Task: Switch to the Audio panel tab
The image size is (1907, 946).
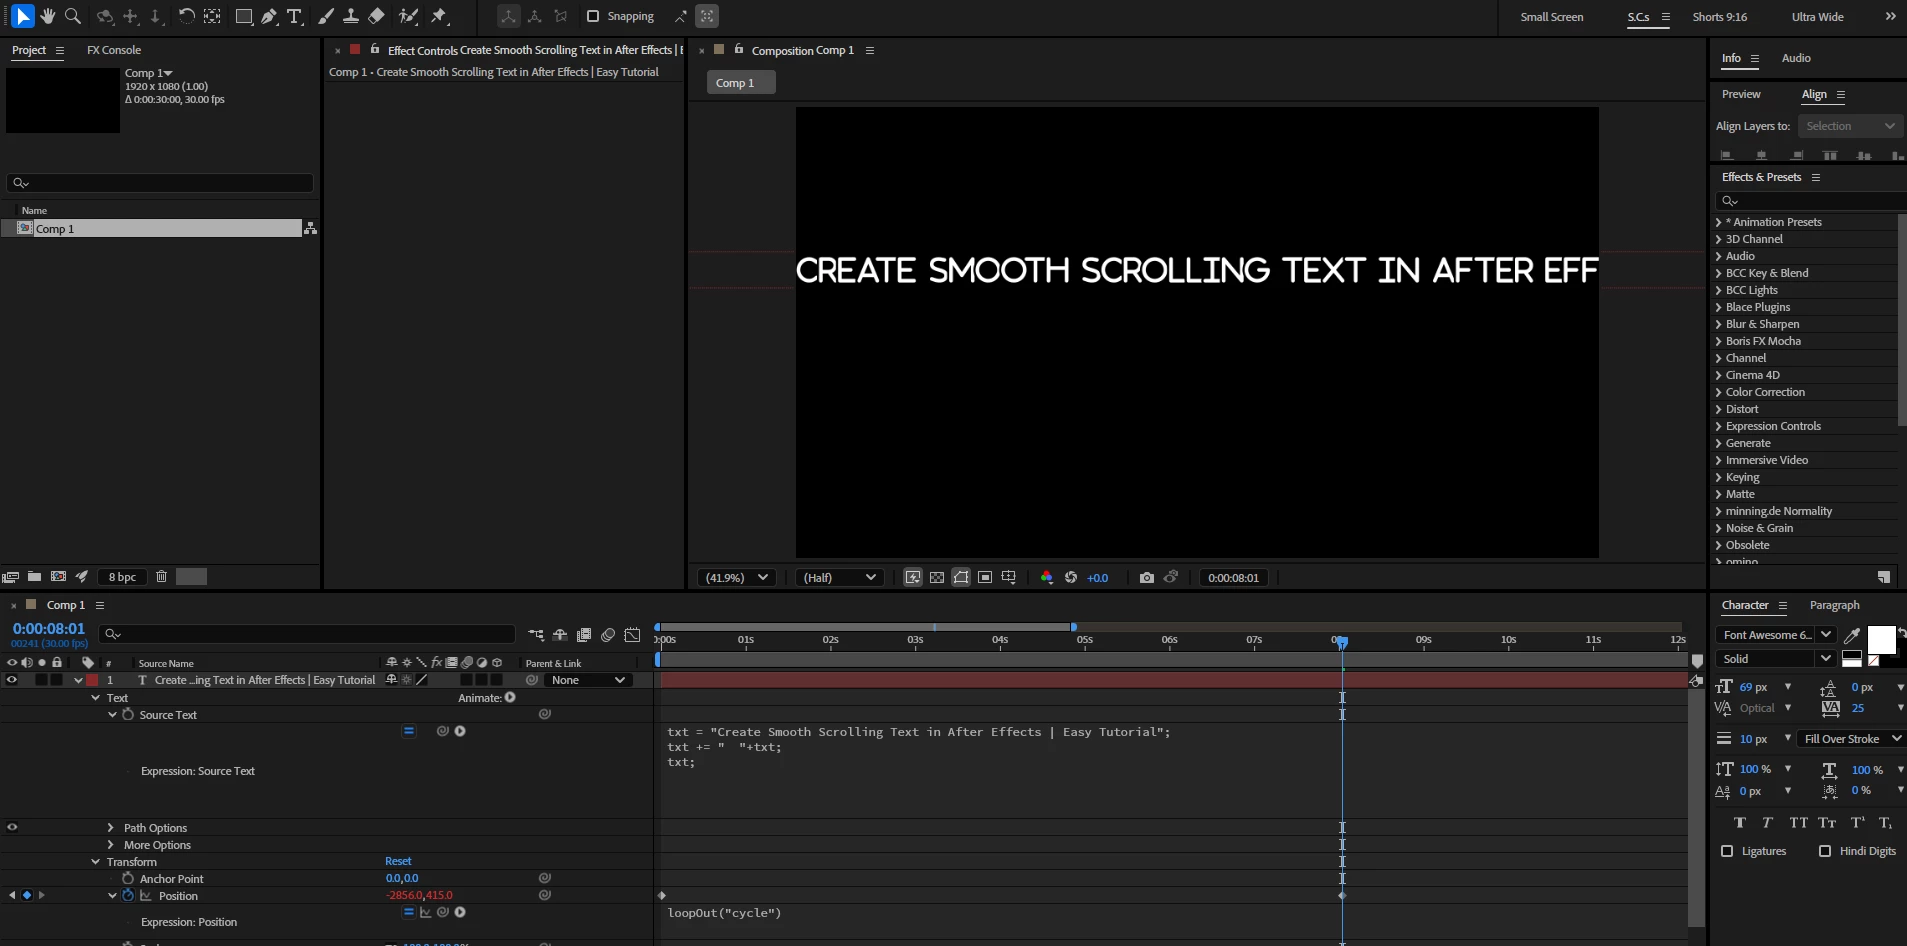Action: (x=1796, y=58)
